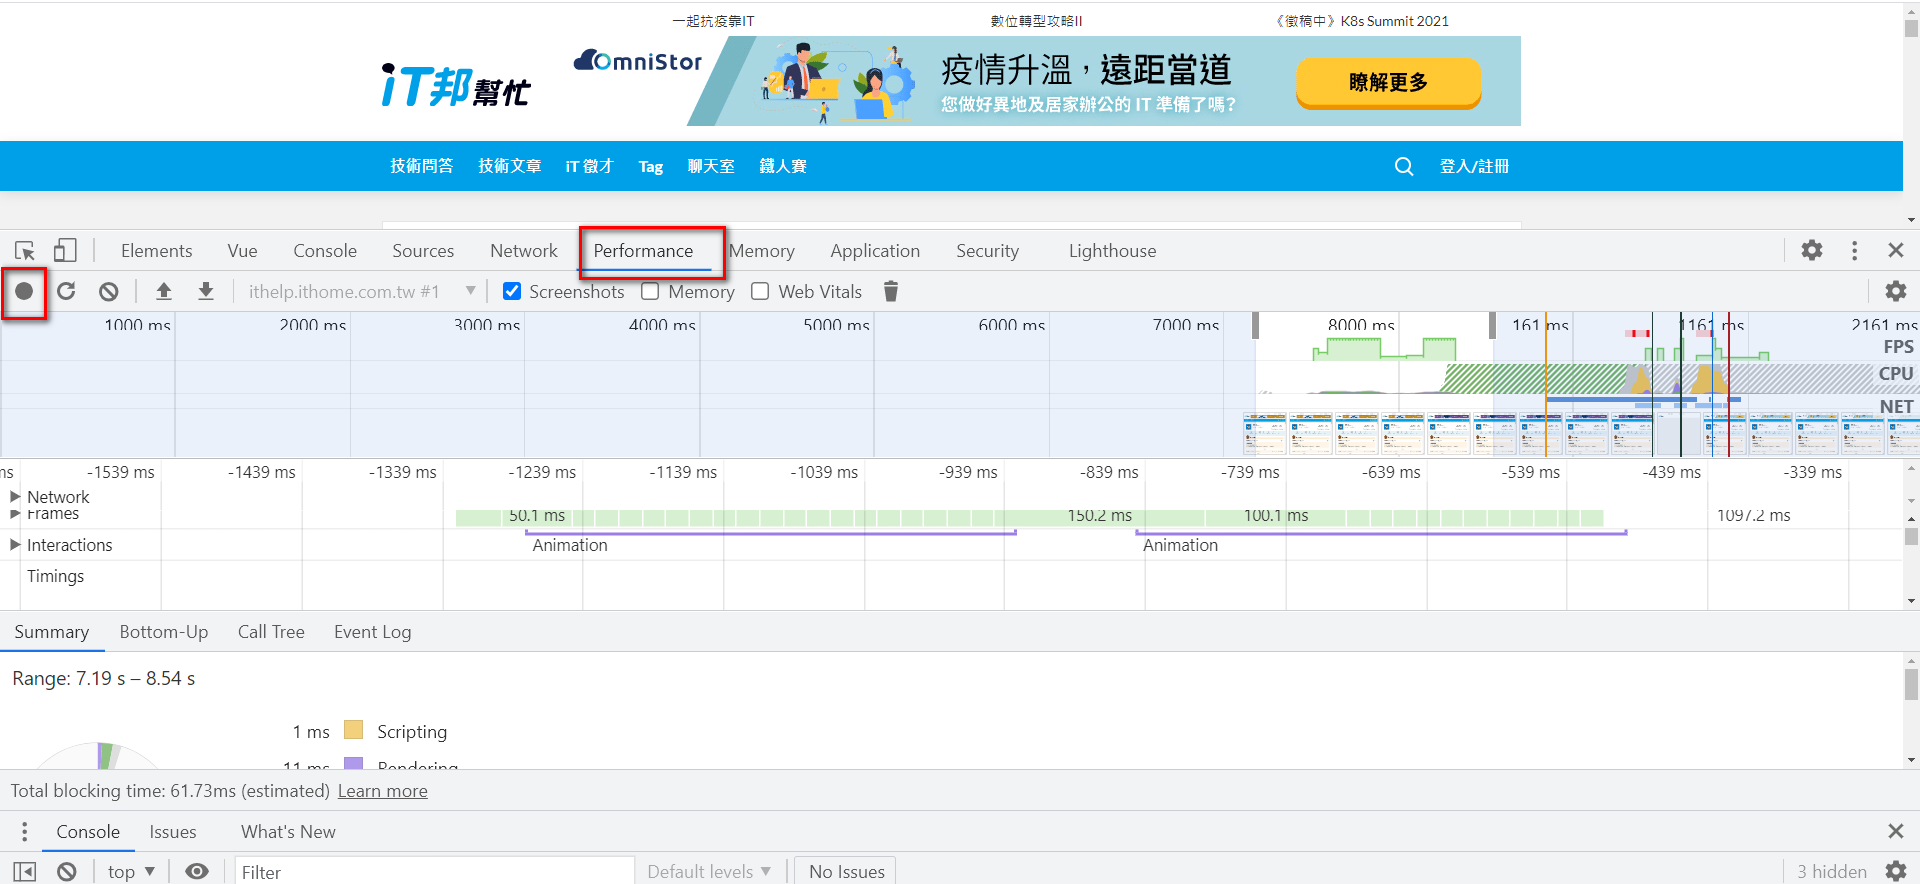Uncheck the Screenshots checkbox
1920x884 pixels.
(512, 291)
